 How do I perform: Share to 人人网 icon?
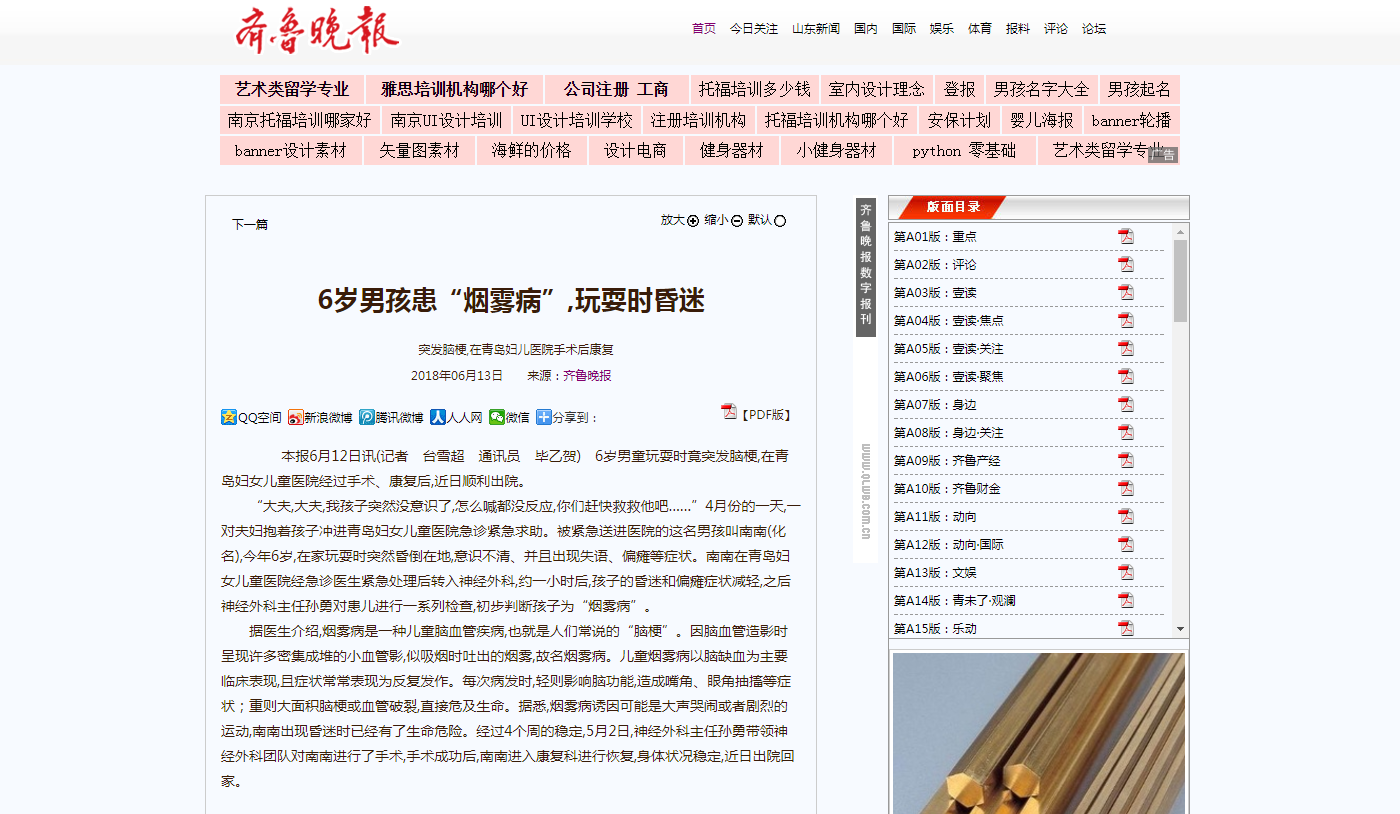437,417
